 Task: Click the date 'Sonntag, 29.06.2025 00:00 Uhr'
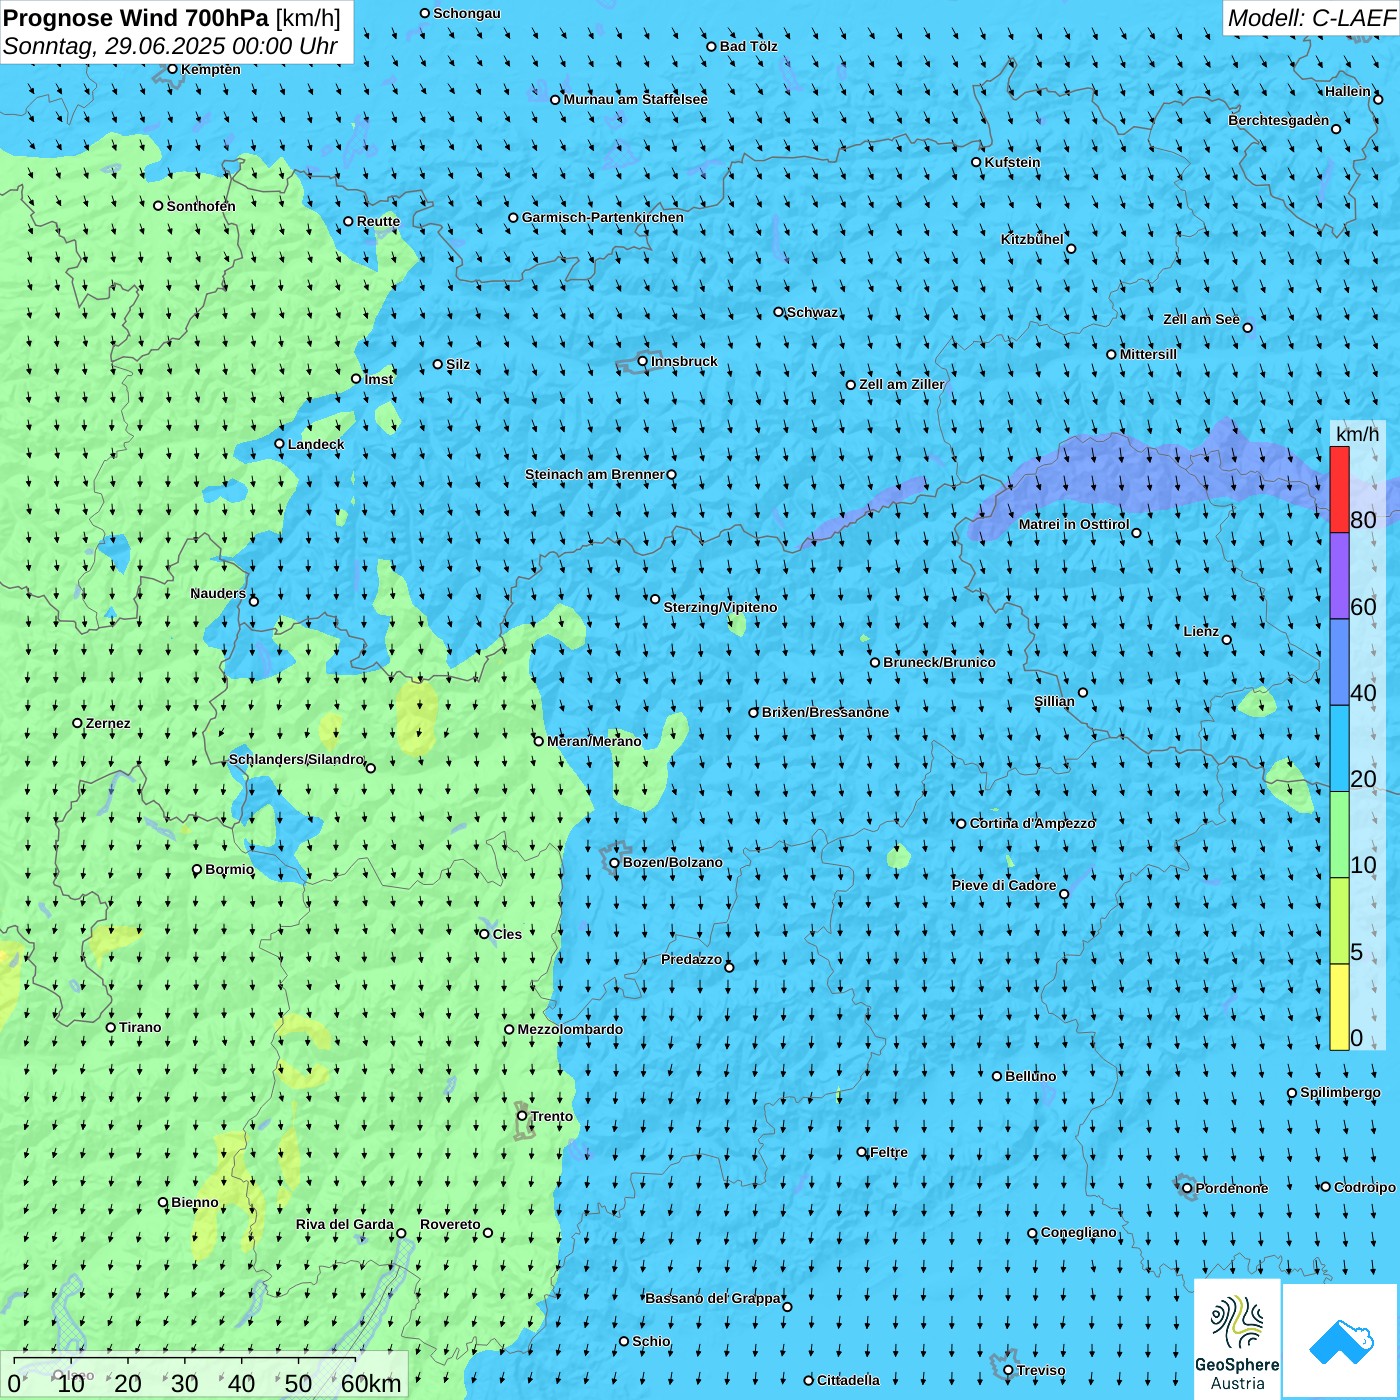click(x=170, y=46)
